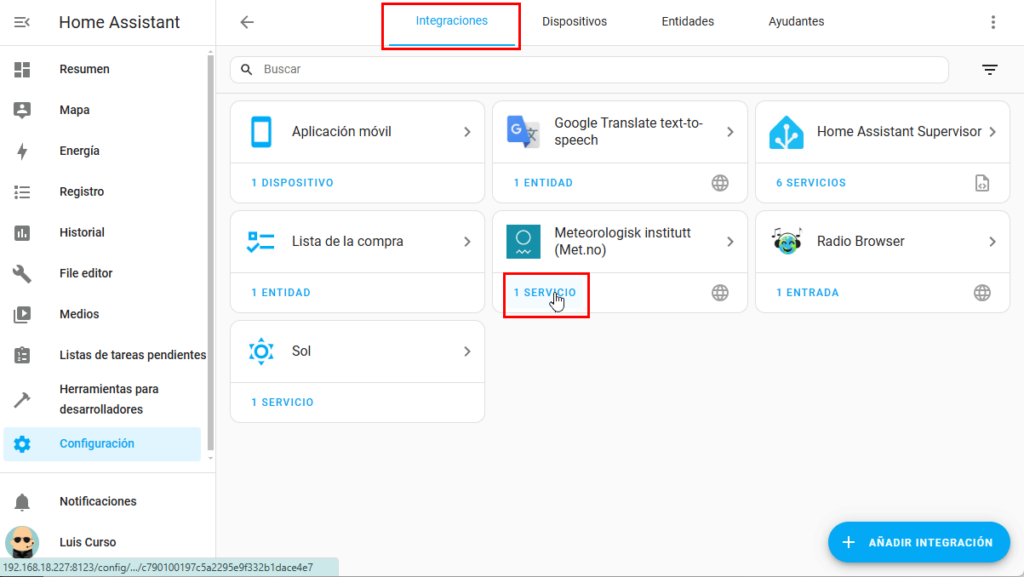The width and height of the screenshot is (1024, 577).
Task: Open the integrations filter icon
Action: (x=989, y=70)
